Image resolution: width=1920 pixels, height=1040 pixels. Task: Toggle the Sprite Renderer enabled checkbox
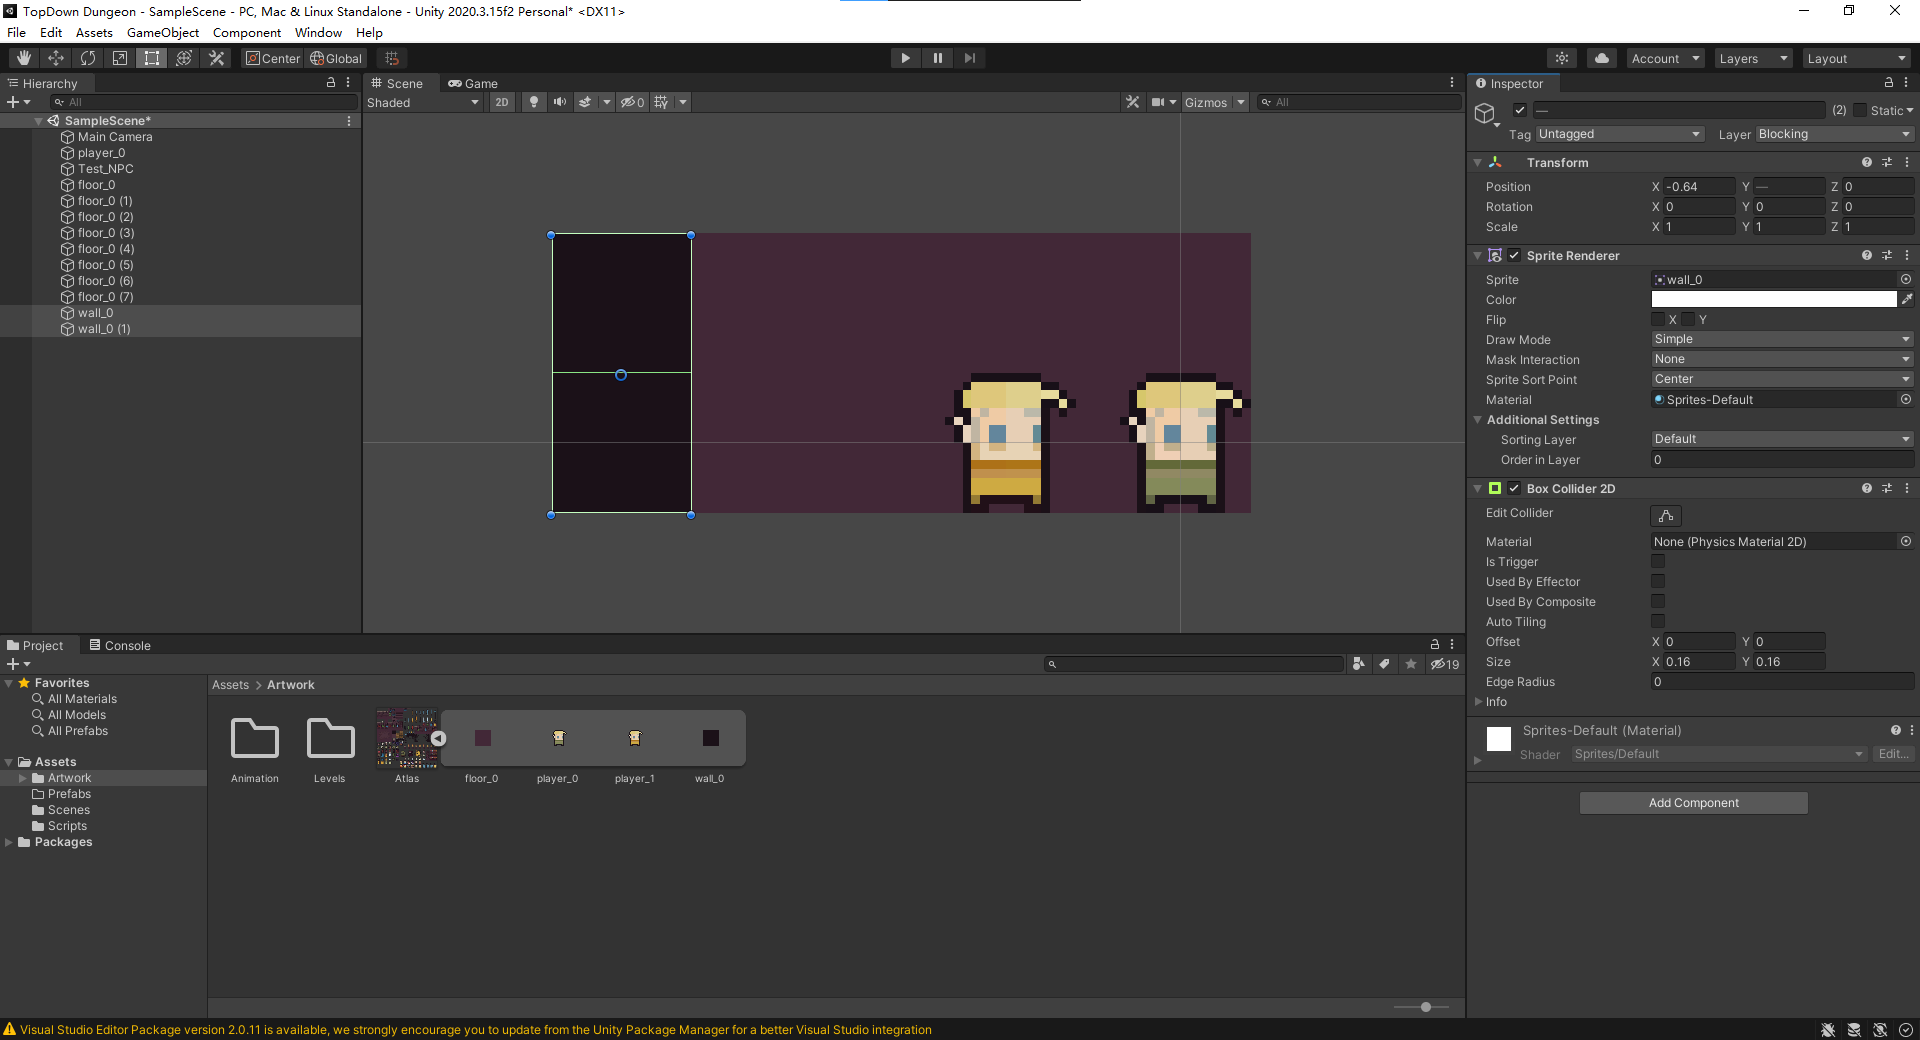click(1514, 256)
